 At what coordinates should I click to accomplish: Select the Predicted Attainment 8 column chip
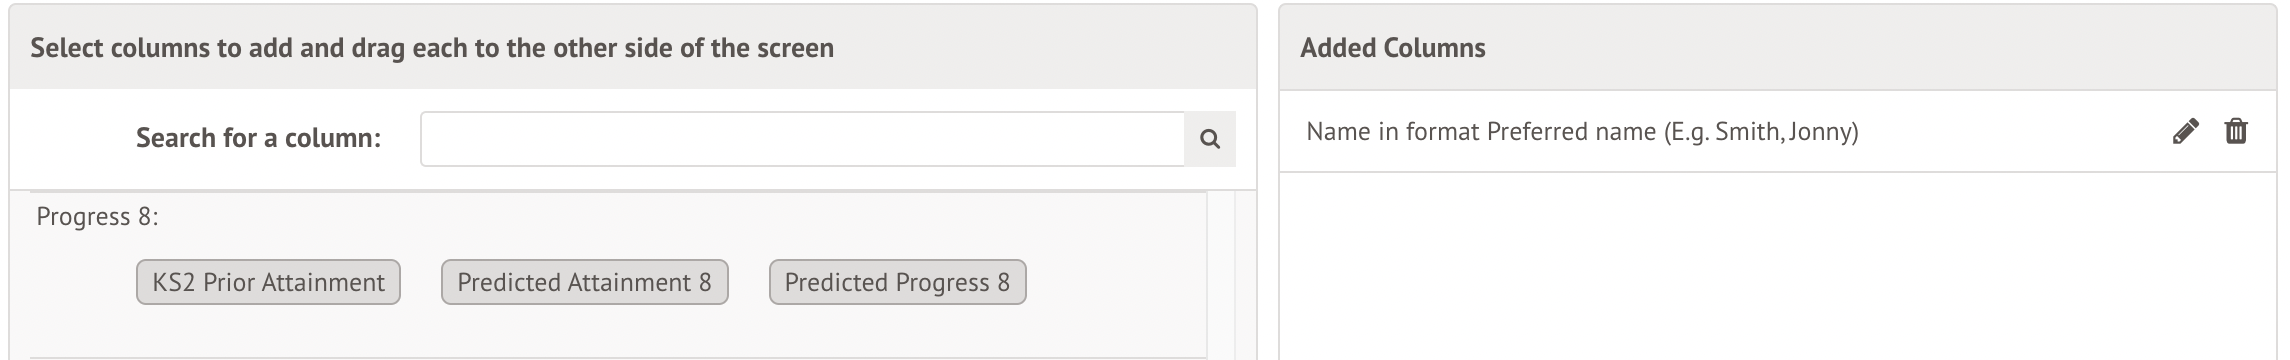point(584,282)
